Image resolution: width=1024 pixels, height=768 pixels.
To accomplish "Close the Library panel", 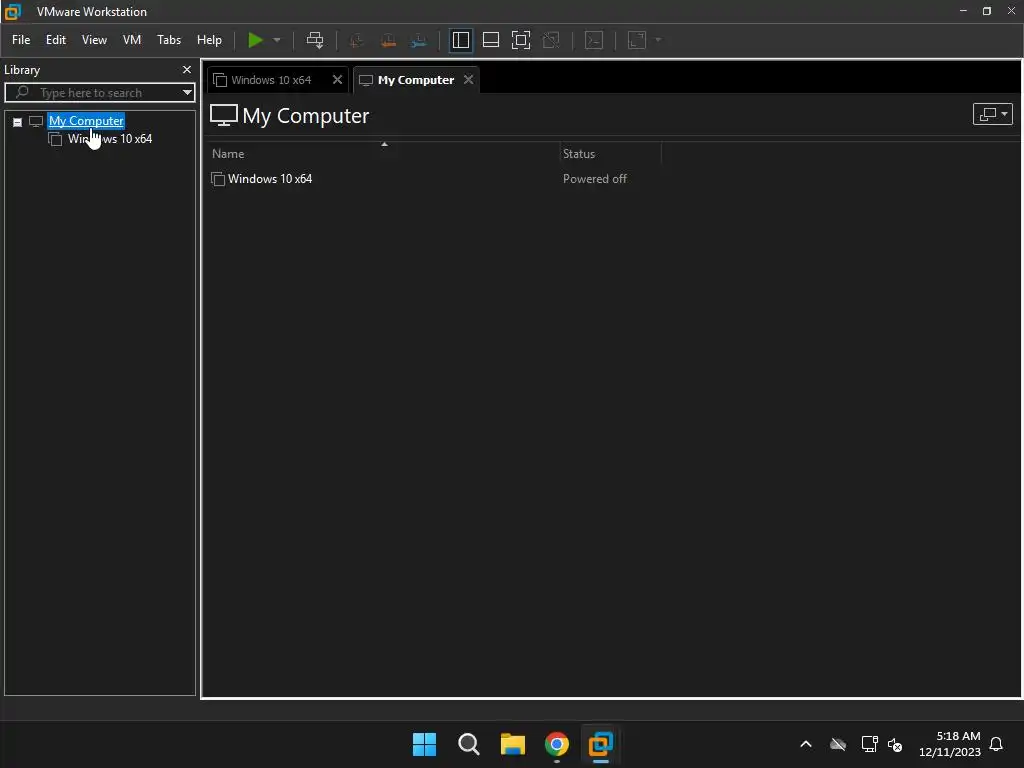I will point(187,69).
